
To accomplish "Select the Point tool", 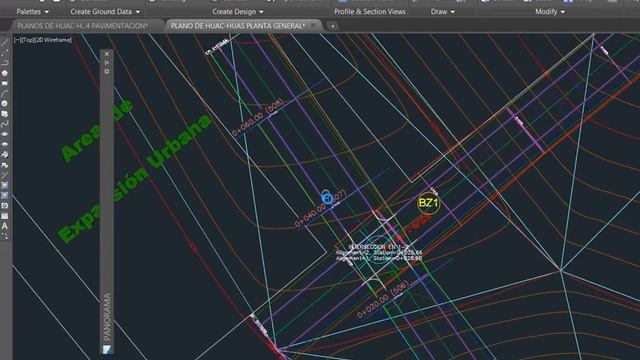I will coord(4,175).
